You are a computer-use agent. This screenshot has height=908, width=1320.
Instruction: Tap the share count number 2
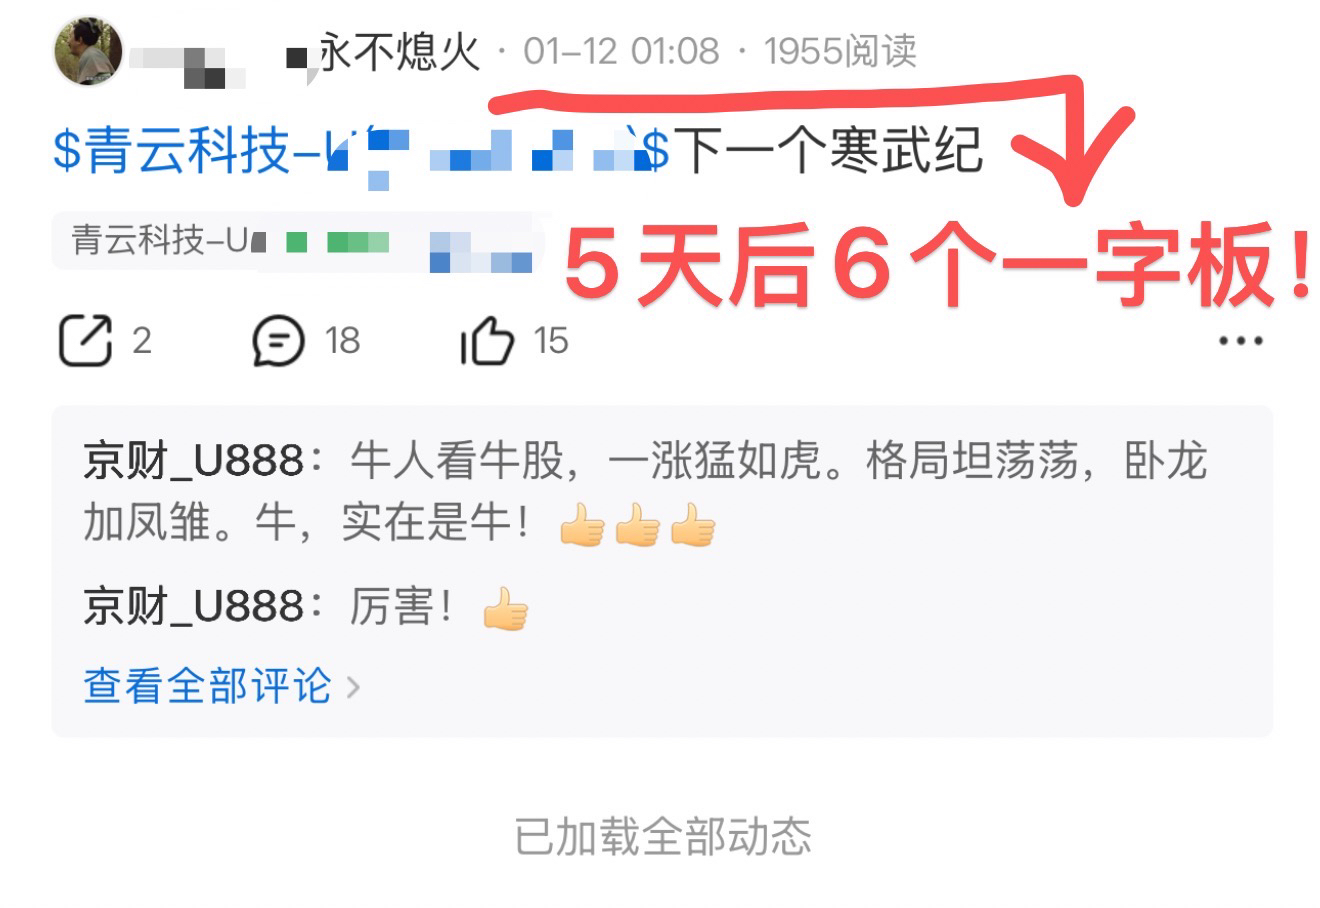(142, 341)
